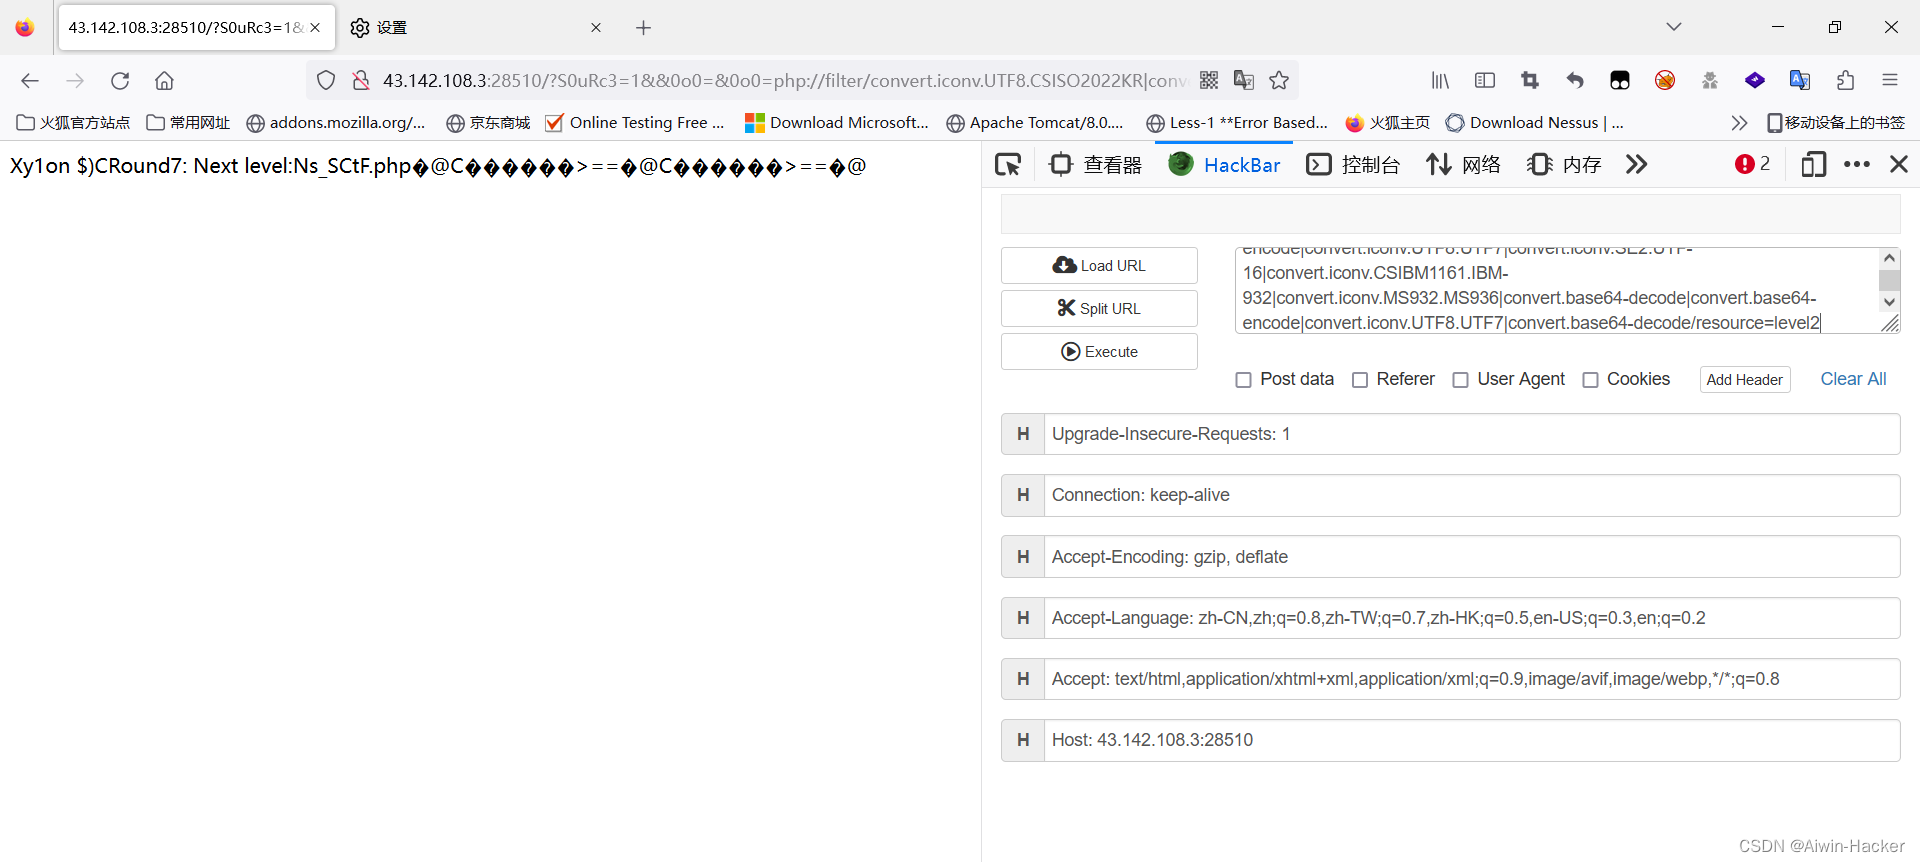Pick an element with the inspector picker
The height and width of the screenshot is (862, 1920).
click(x=1008, y=165)
